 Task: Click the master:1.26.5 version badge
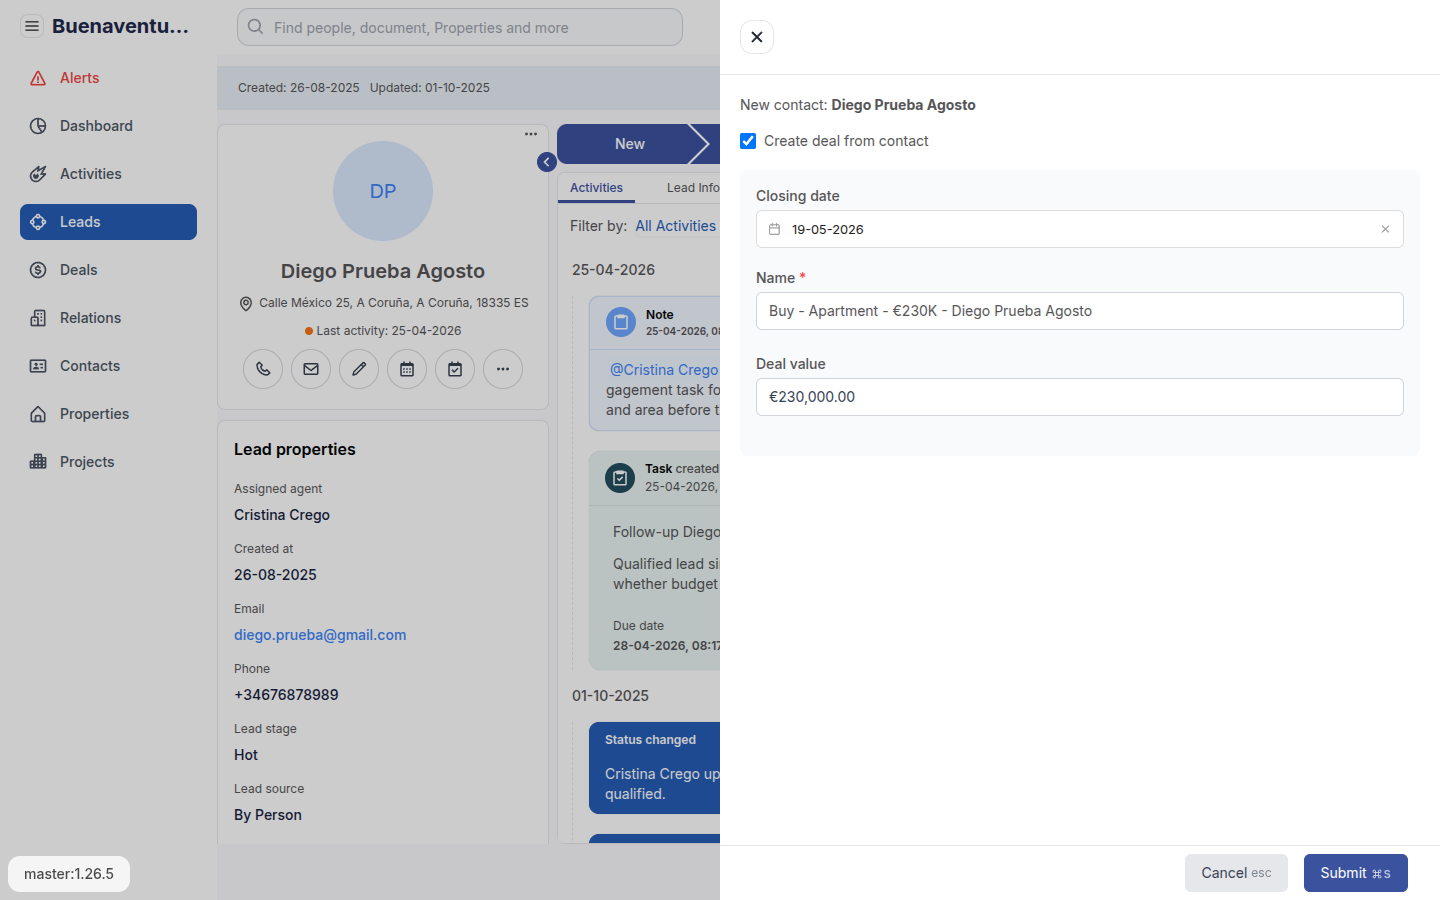69,874
